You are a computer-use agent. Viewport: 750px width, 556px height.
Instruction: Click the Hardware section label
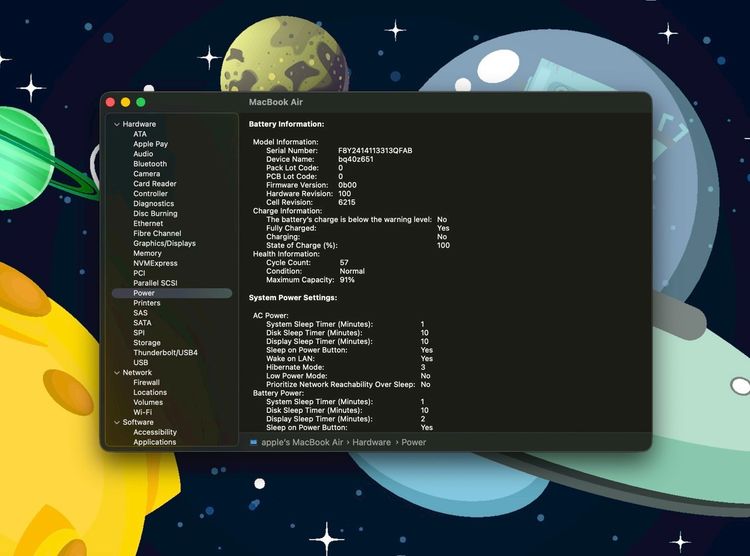139,124
